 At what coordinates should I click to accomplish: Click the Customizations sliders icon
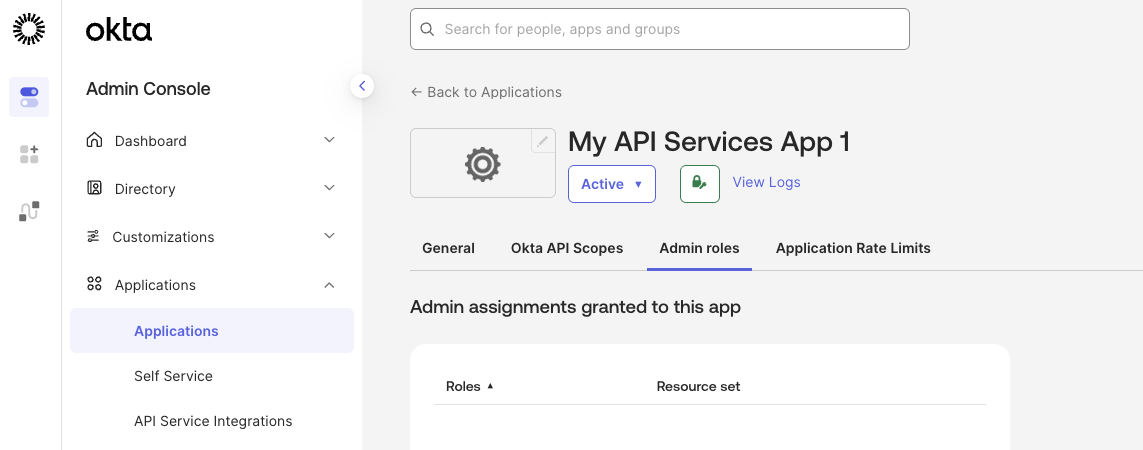pos(93,236)
